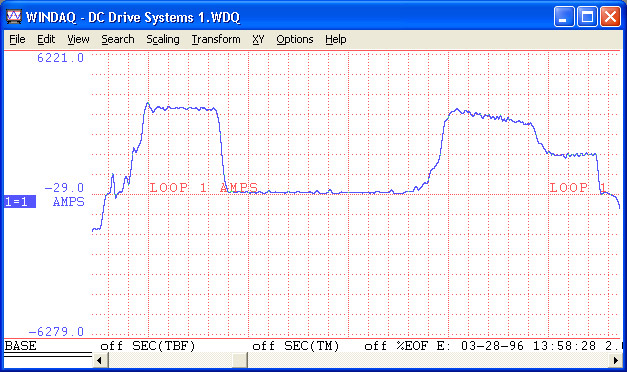Open the Scaling menu
Image resolution: width=627 pixels, height=372 pixels.
pos(162,39)
